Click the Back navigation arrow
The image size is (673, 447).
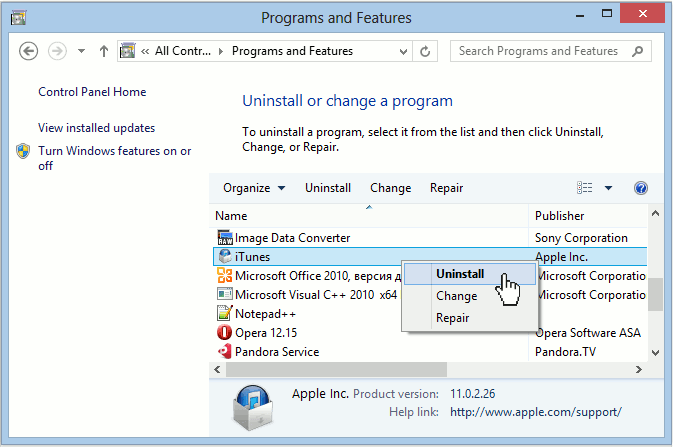28,52
